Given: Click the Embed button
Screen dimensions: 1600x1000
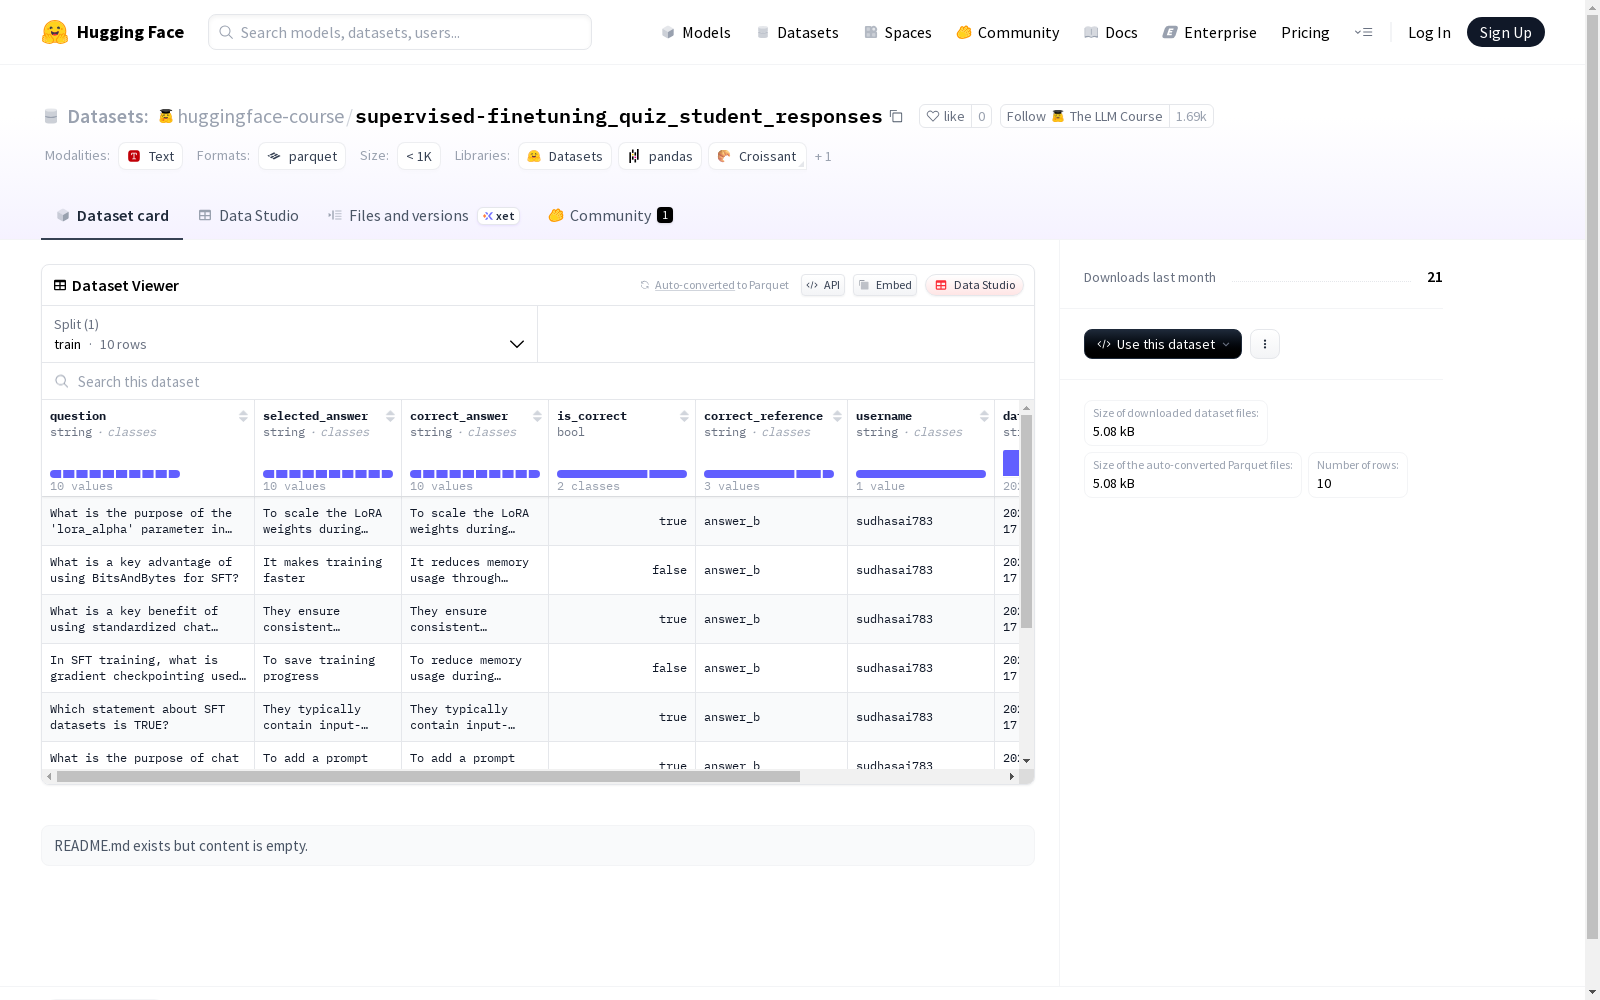Looking at the screenshot, I should pyautogui.click(x=885, y=285).
